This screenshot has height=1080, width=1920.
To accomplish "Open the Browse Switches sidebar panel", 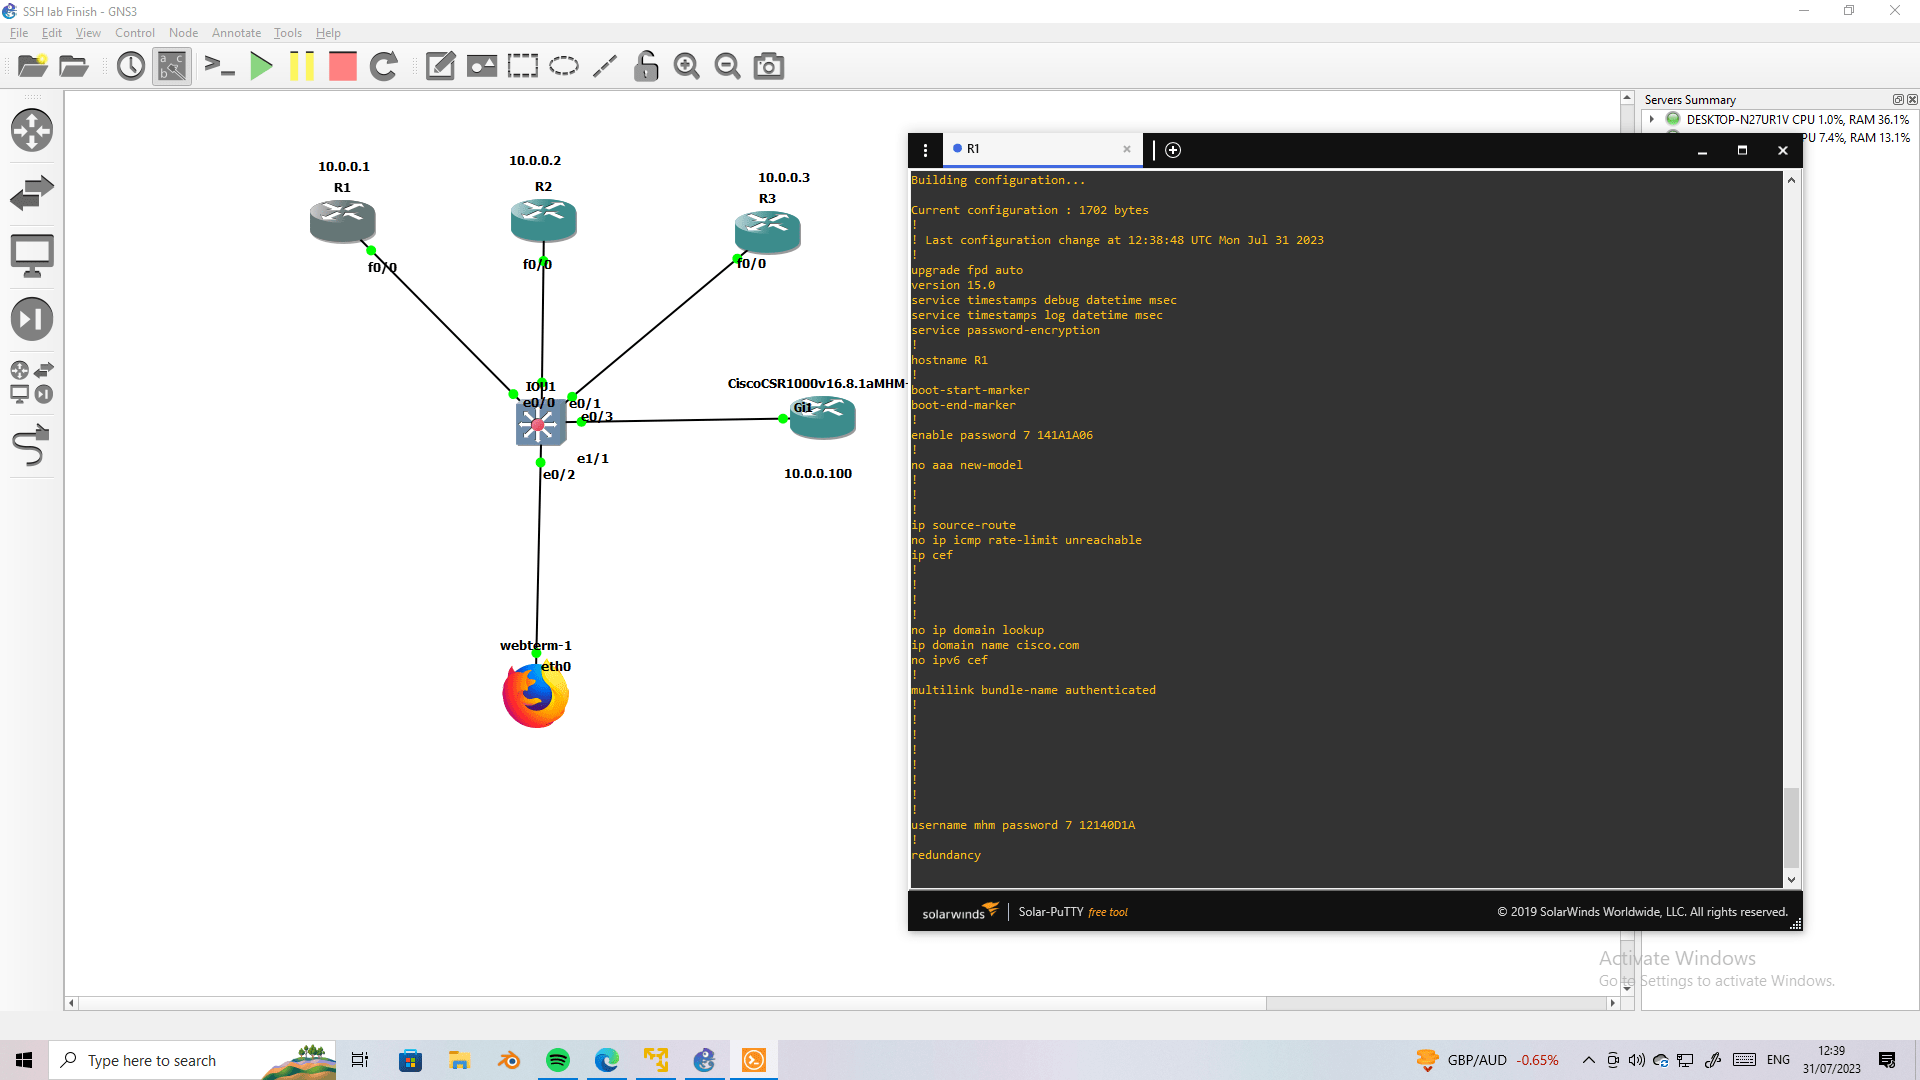I will click(x=32, y=192).
